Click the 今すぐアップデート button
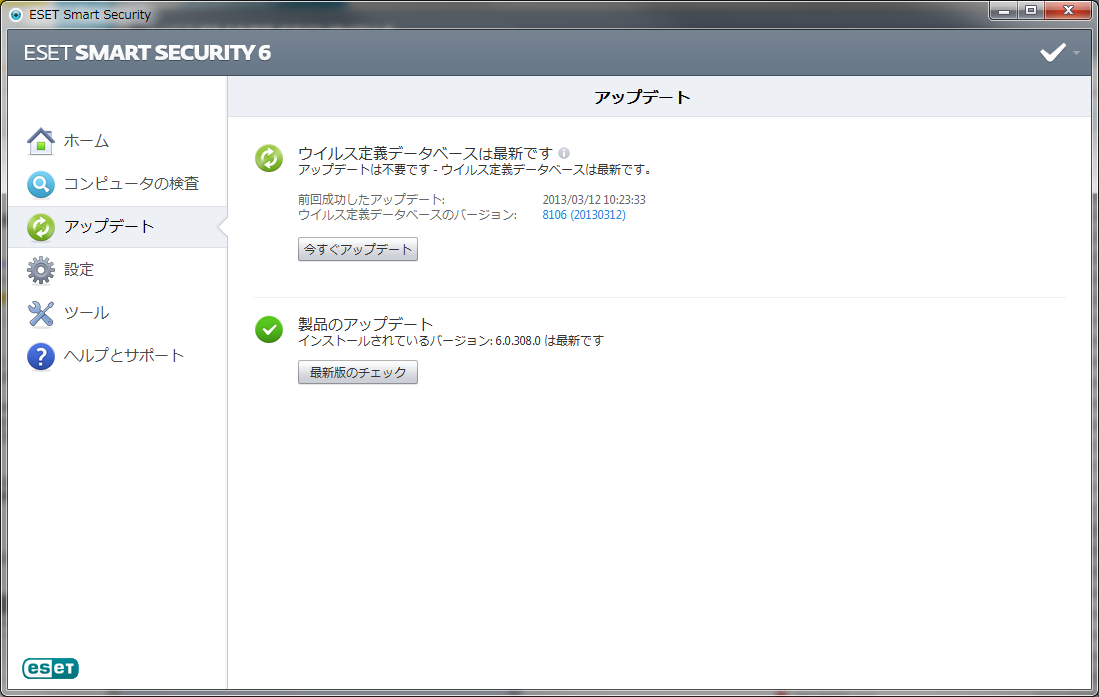This screenshot has height=697, width=1099. click(357, 249)
